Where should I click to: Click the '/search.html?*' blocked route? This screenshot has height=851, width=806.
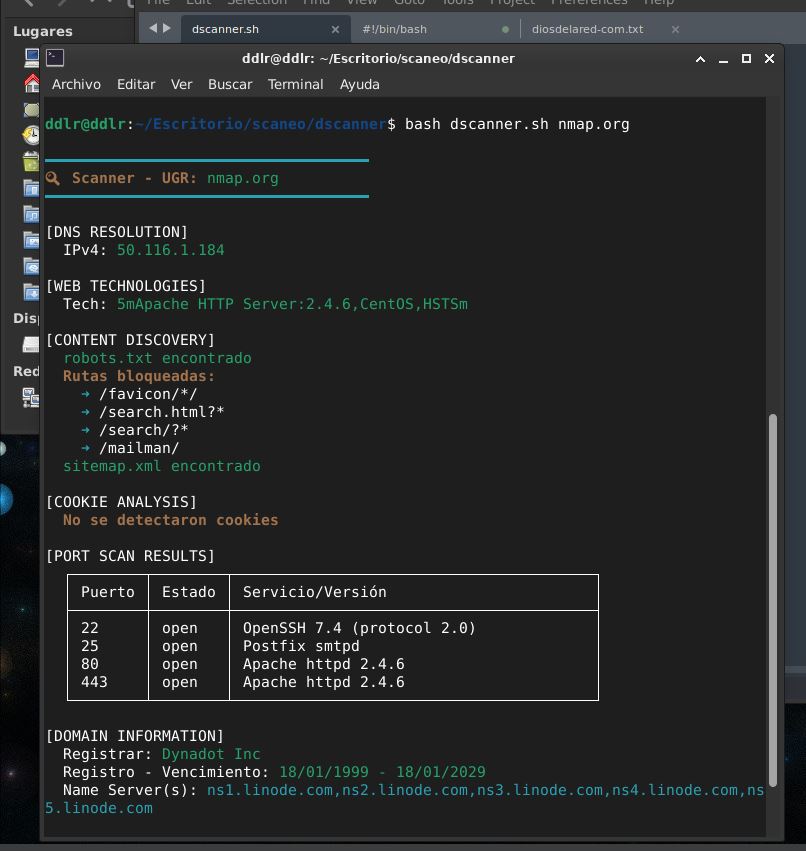(161, 412)
